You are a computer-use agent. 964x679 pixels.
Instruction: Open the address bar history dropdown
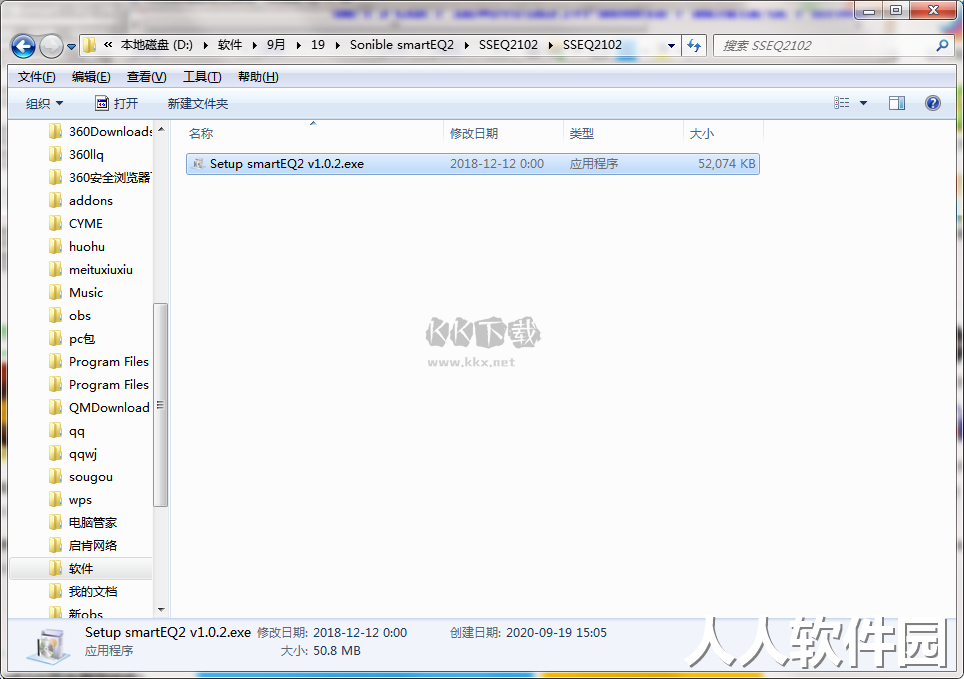point(671,46)
